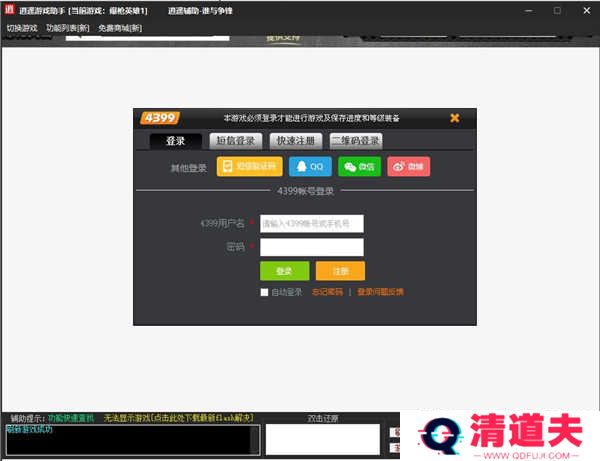The image size is (600, 461).
Task: Open the 功能列表[新] menu
Action: point(68,28)
